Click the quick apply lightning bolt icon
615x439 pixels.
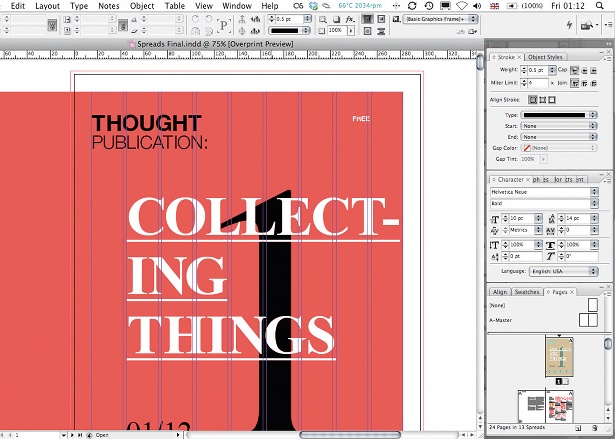pyautogui.click(x=570, y=25)
